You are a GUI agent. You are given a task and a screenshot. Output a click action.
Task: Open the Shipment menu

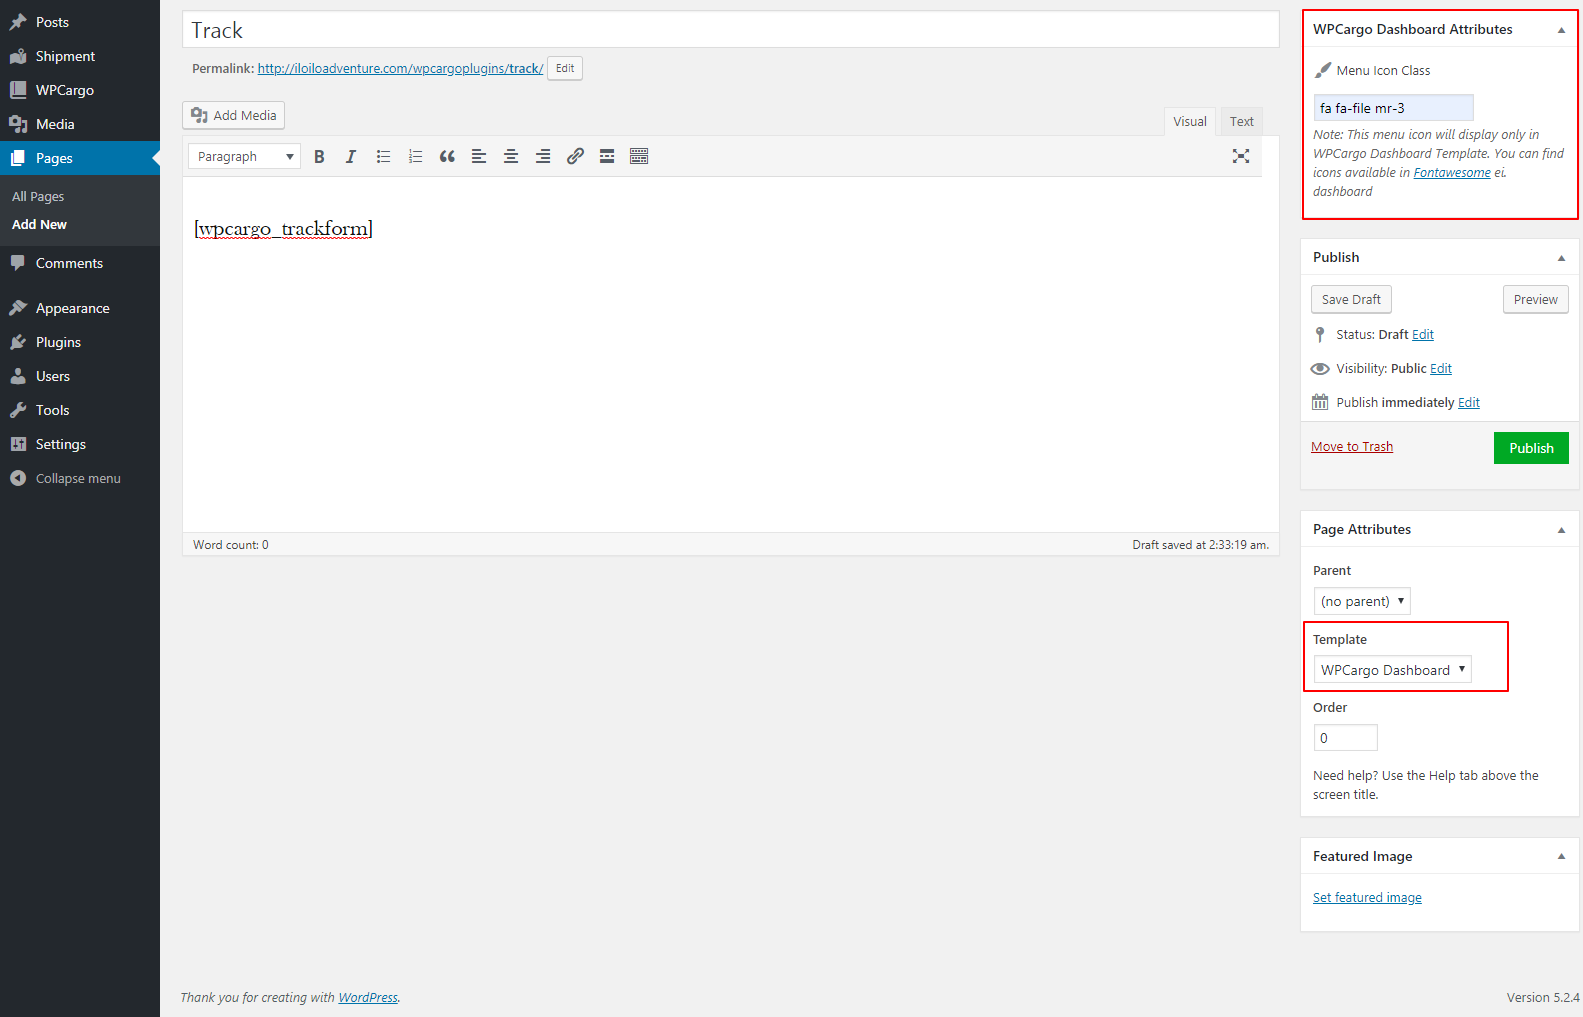pos(80,56)
